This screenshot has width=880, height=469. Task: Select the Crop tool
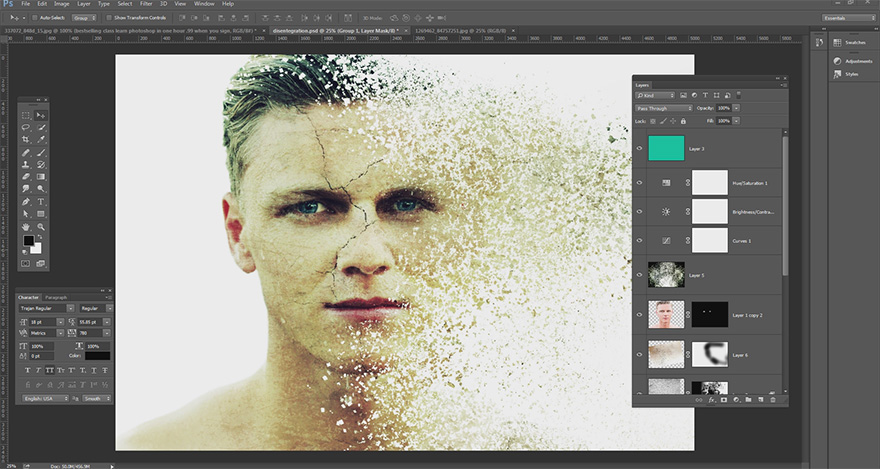click(26, 140)
